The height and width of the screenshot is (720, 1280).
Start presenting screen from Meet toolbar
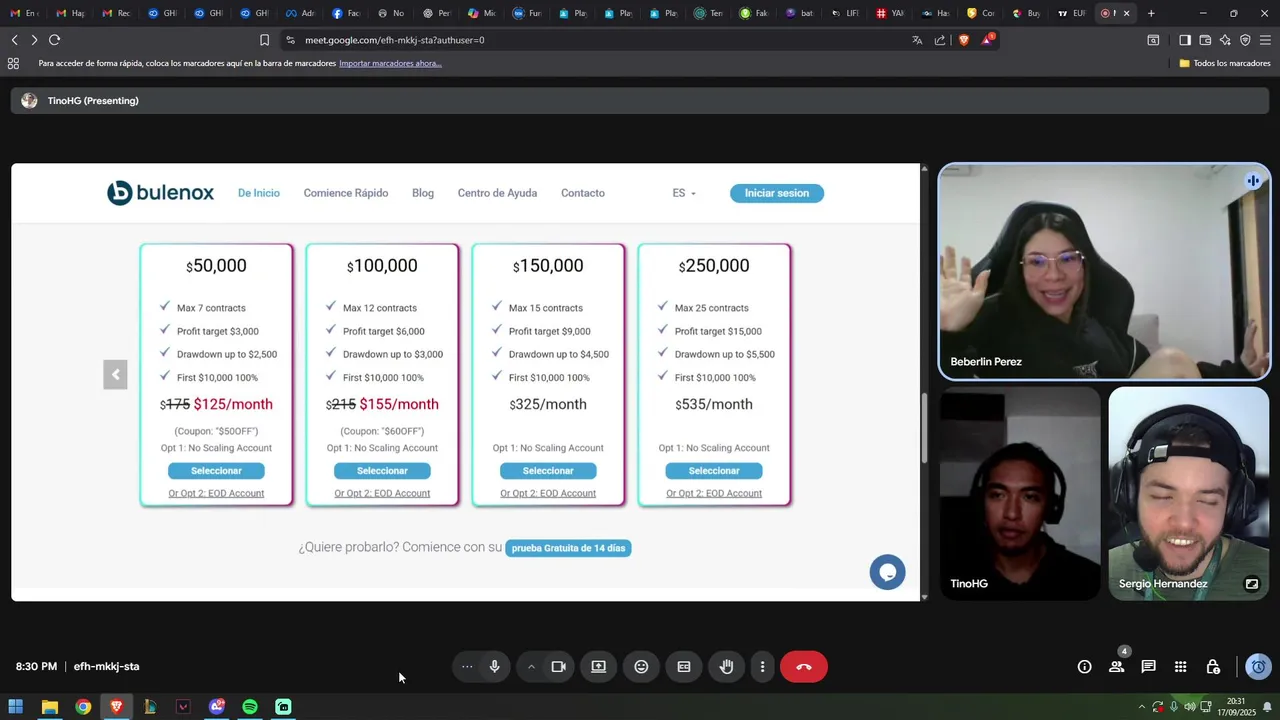pos(598,667)
